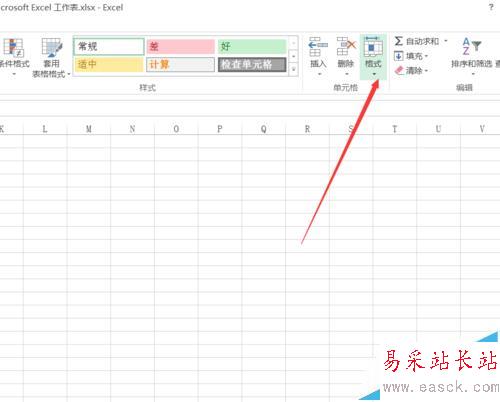Click the Format (格式) cells icon
This screenshot has height=402, width=500.
tap(373, 47)
